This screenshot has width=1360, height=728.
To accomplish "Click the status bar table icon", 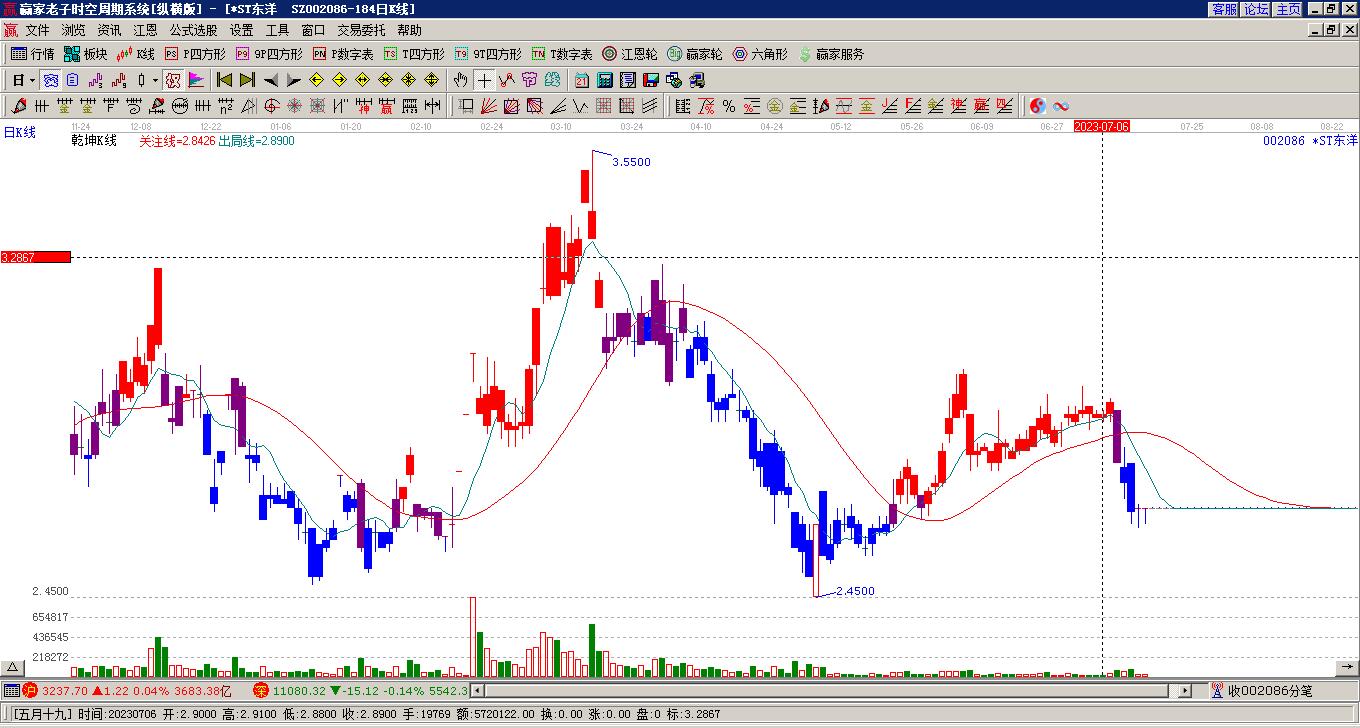I will pyautogui.click(x=11, y=690).
